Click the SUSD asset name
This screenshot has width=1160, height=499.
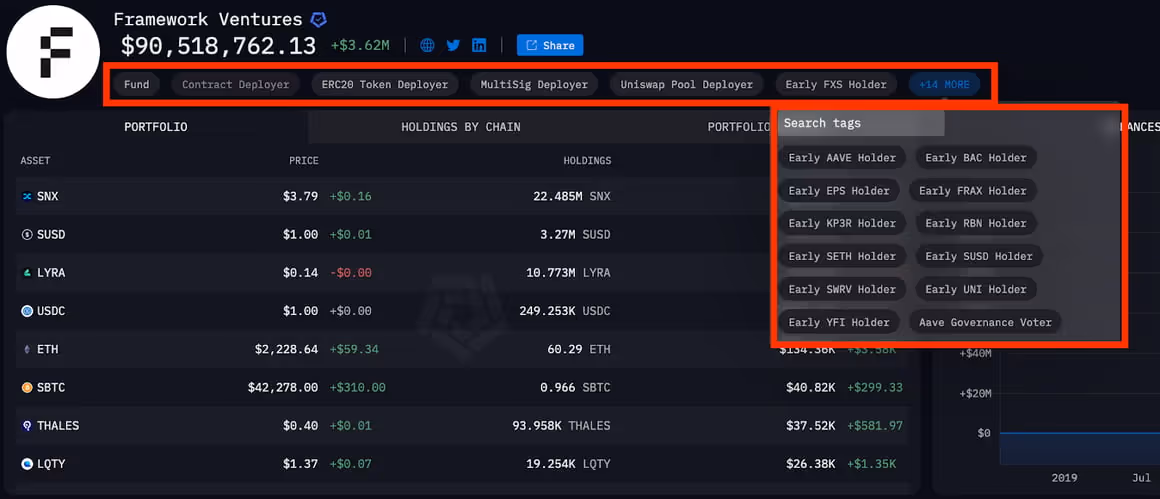click(51, 234)
